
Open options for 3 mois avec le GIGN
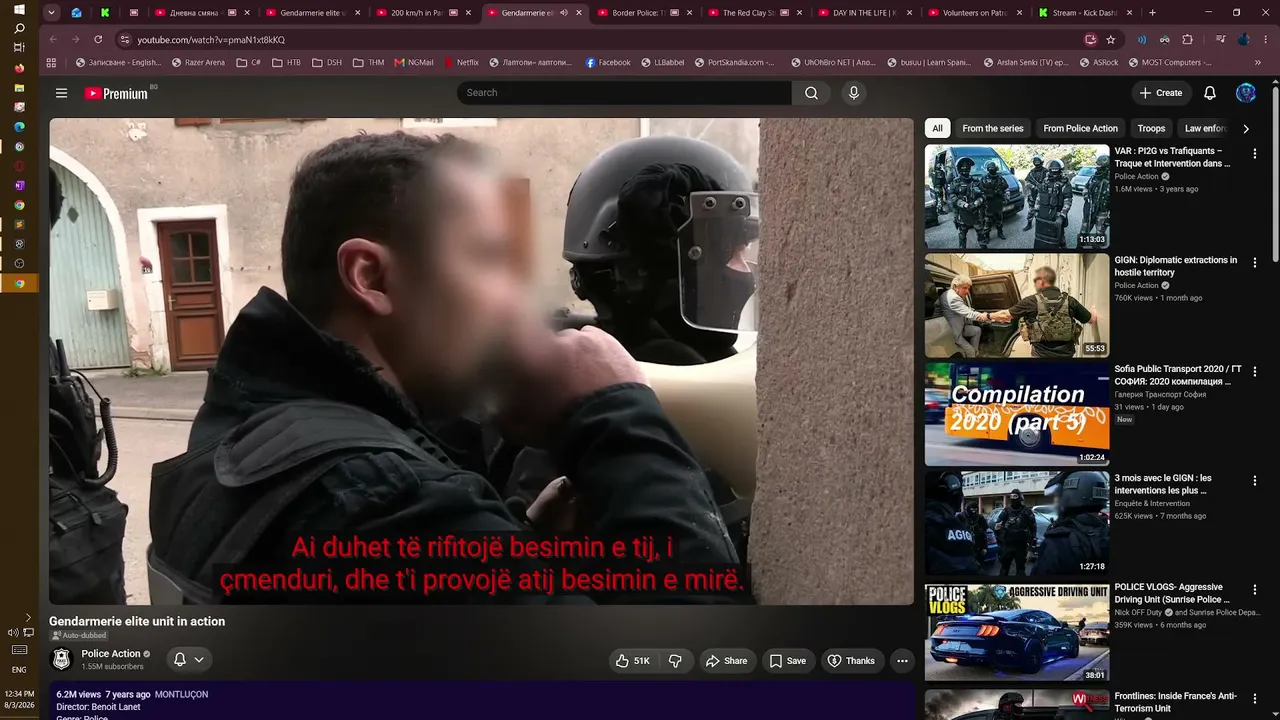pyautogui.click(x=1255, y=481)
